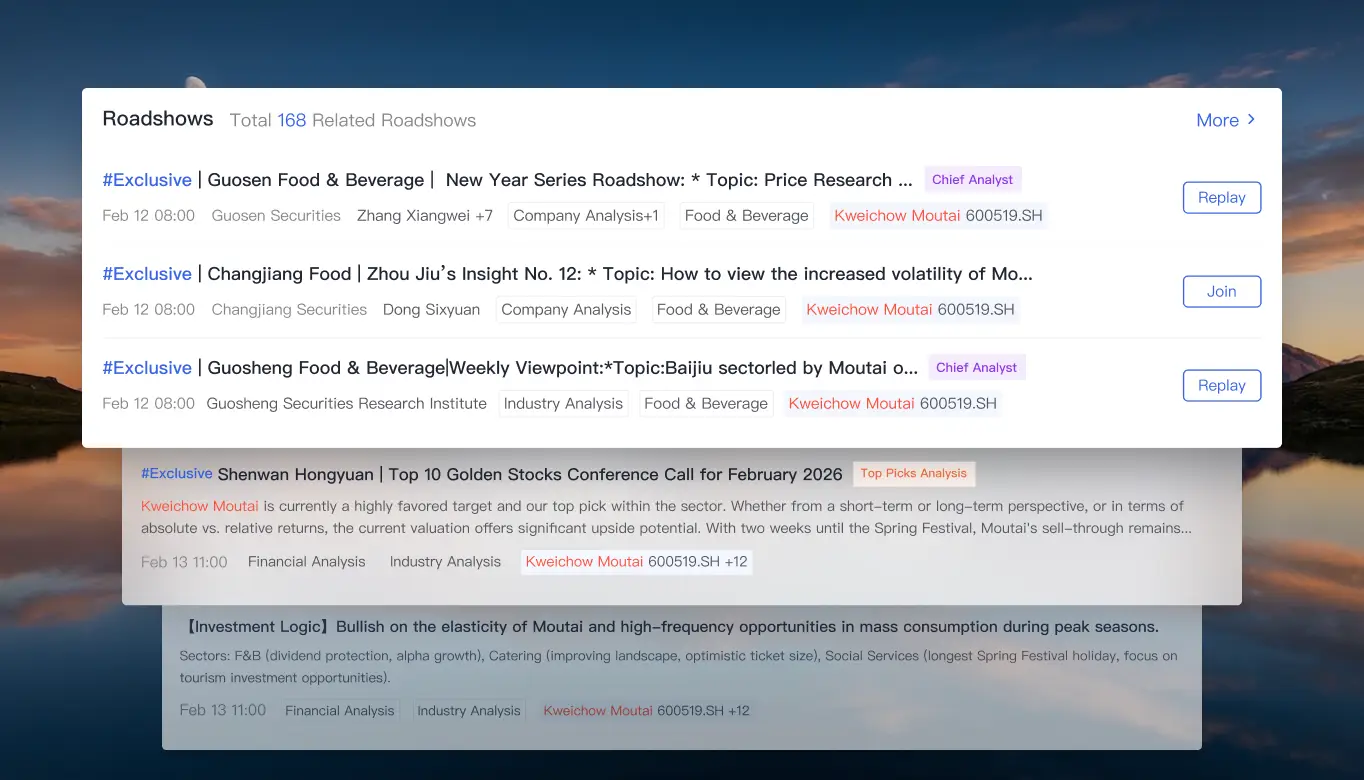
Task: Click Feb 12 08:00 date in Guosheng row
Action: pos(149,404)
